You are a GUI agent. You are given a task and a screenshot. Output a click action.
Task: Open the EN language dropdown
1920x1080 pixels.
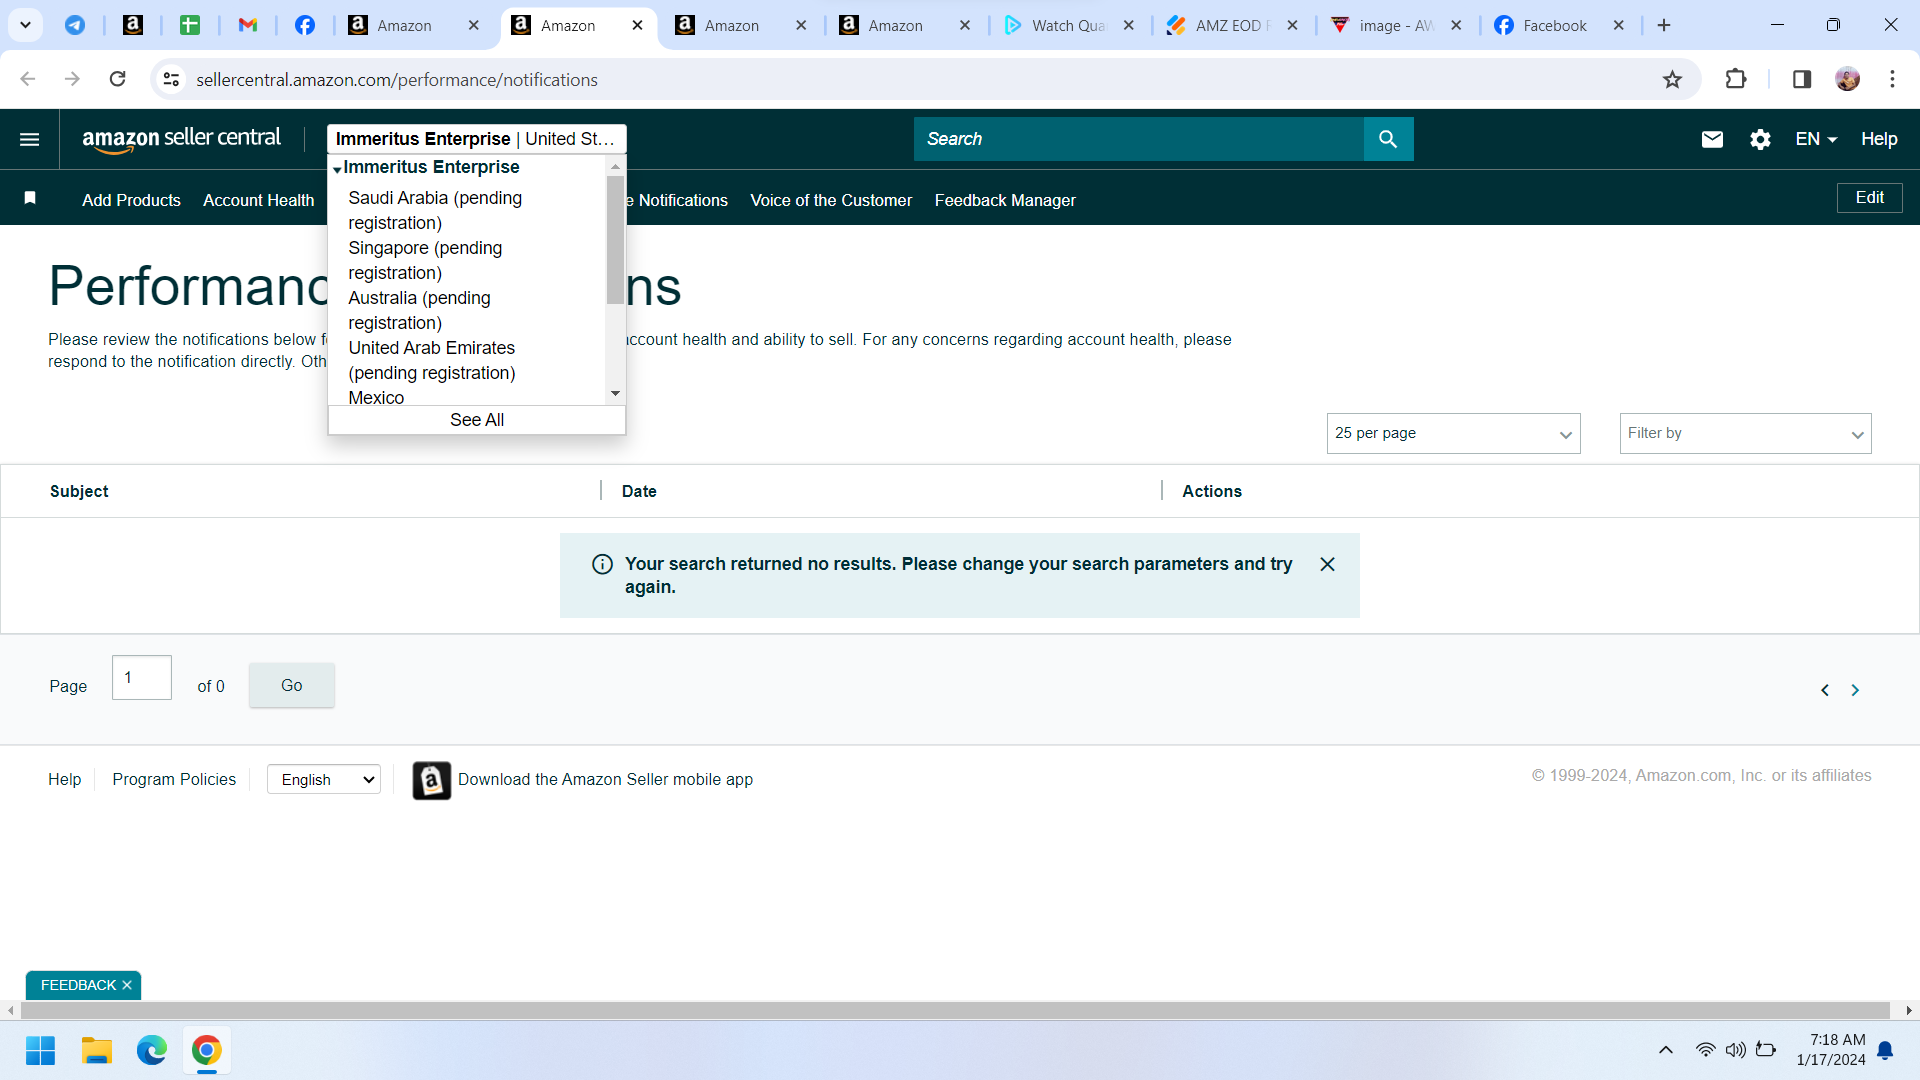pos(1816,139)
